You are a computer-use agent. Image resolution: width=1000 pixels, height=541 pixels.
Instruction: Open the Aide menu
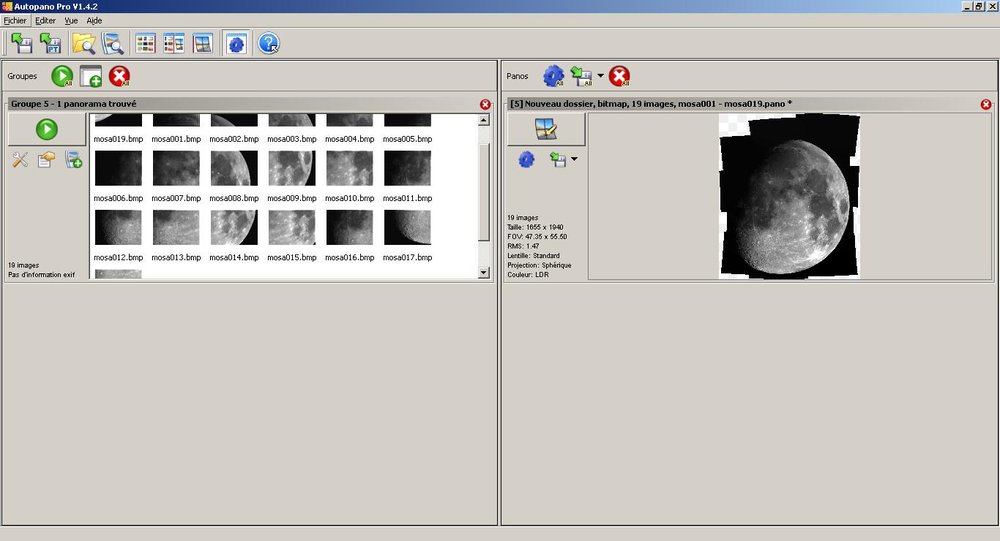pos(94,20)
